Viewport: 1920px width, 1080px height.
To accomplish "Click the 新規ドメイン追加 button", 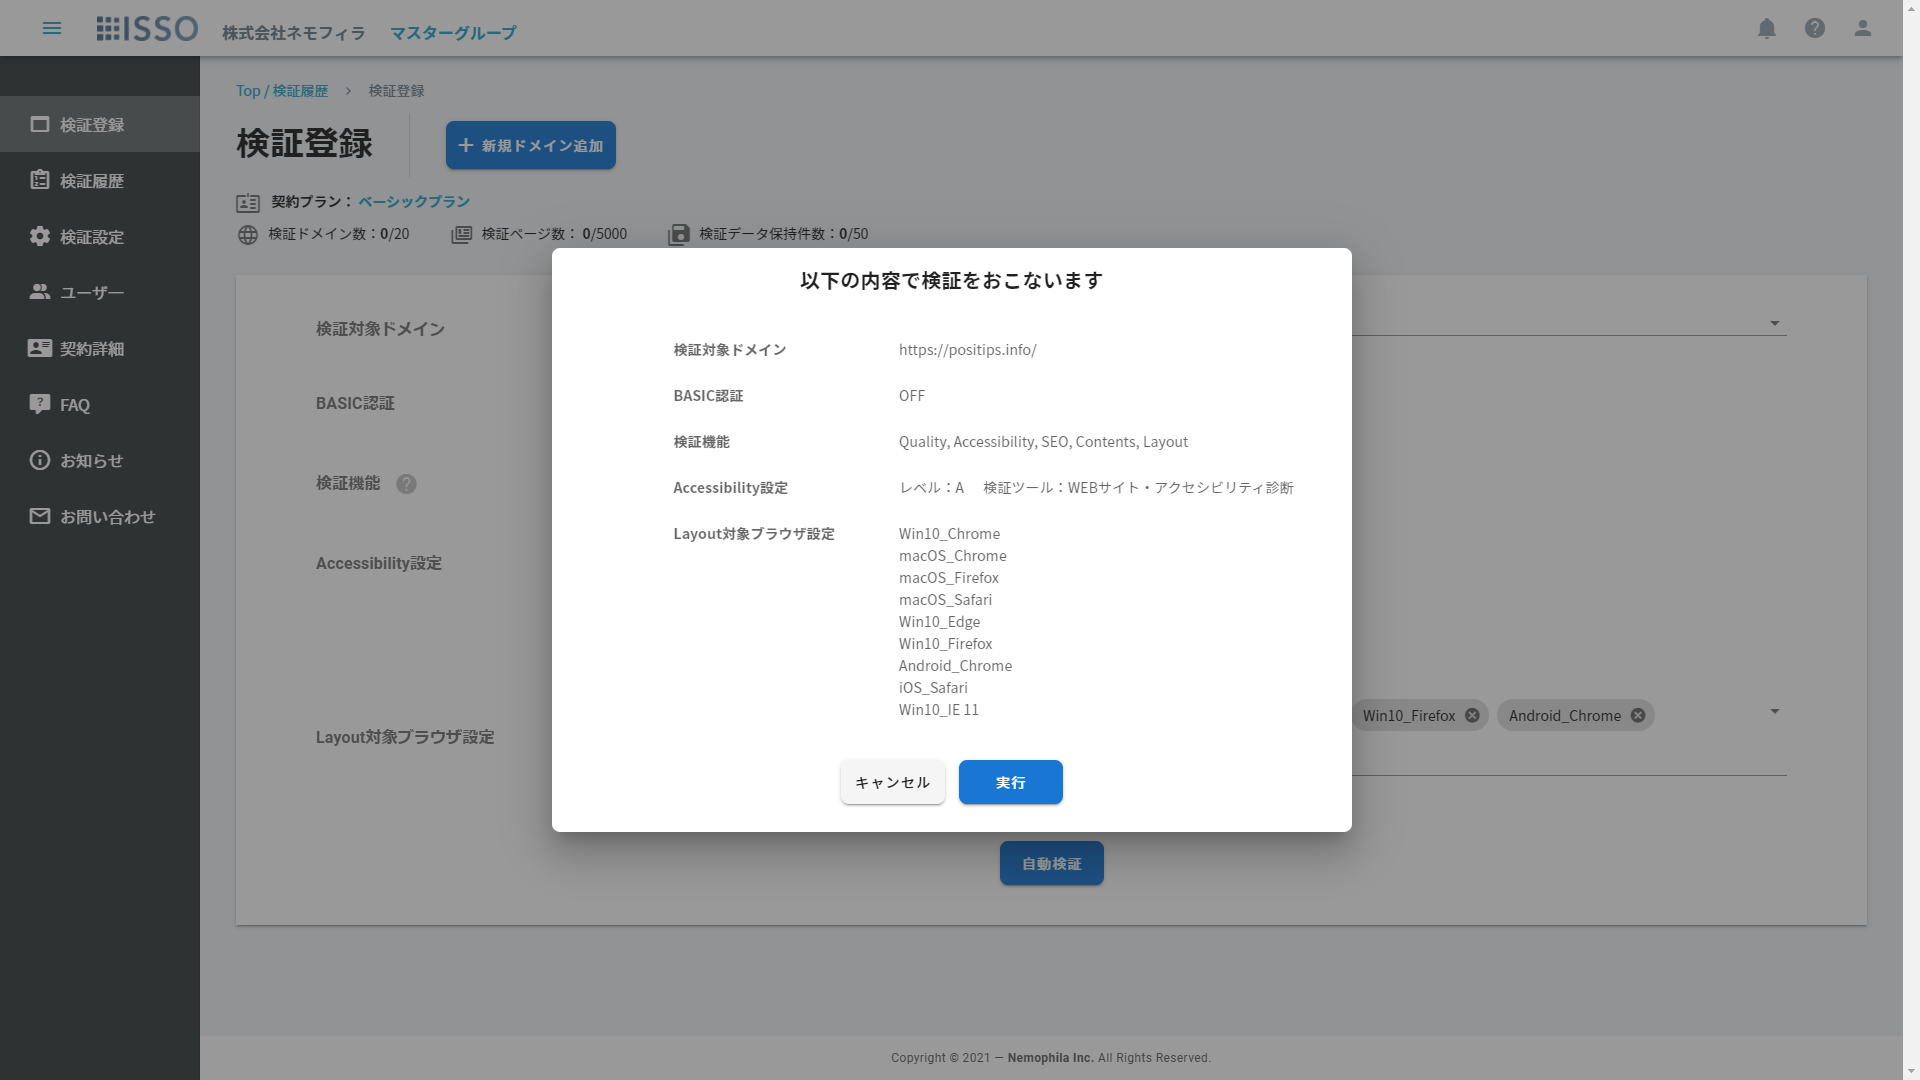I will pyautogui.click(x=531, y=145).
